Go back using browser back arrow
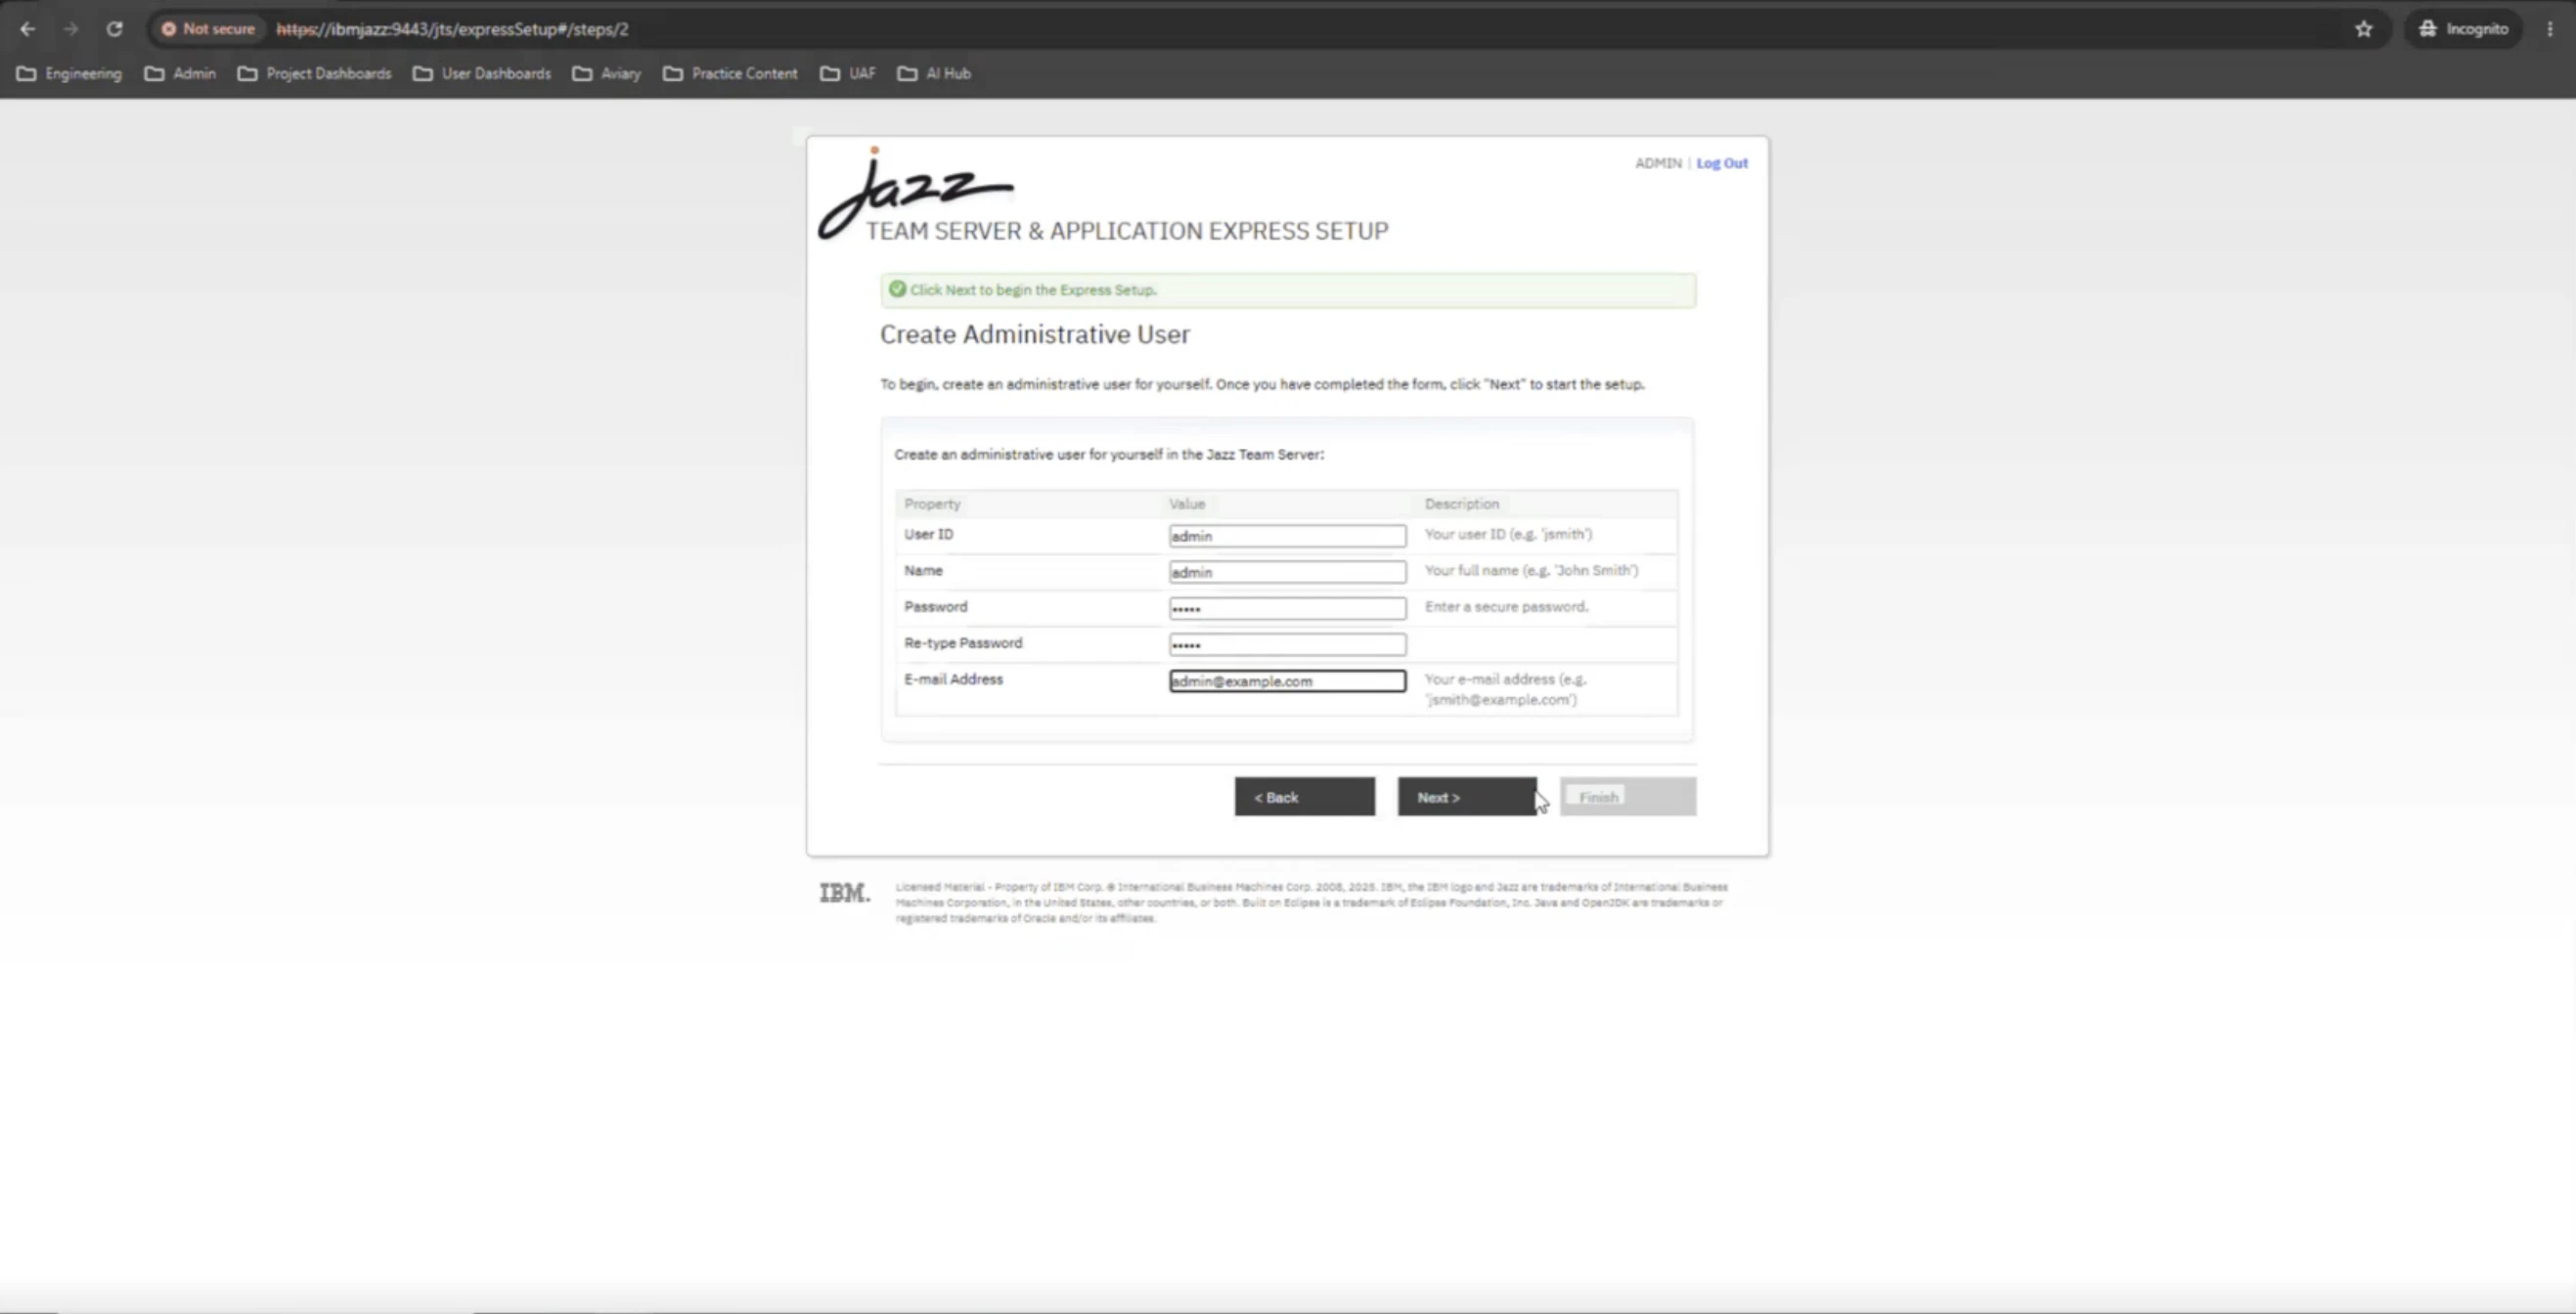2576x1314 pixels. tap(28, 29)
